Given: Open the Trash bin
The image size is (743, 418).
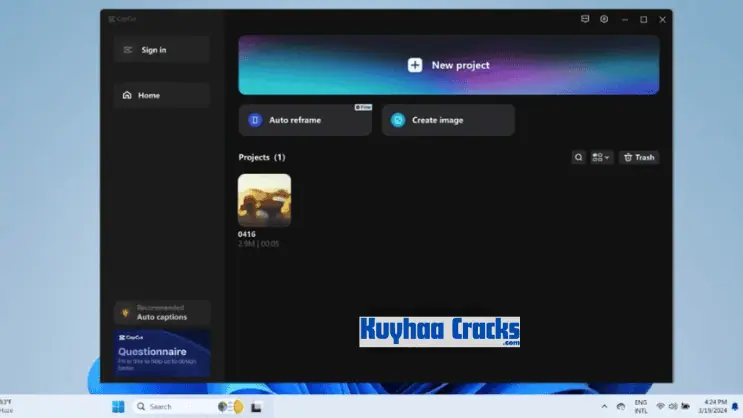Looking at the screenshot, I should [638, 157].
